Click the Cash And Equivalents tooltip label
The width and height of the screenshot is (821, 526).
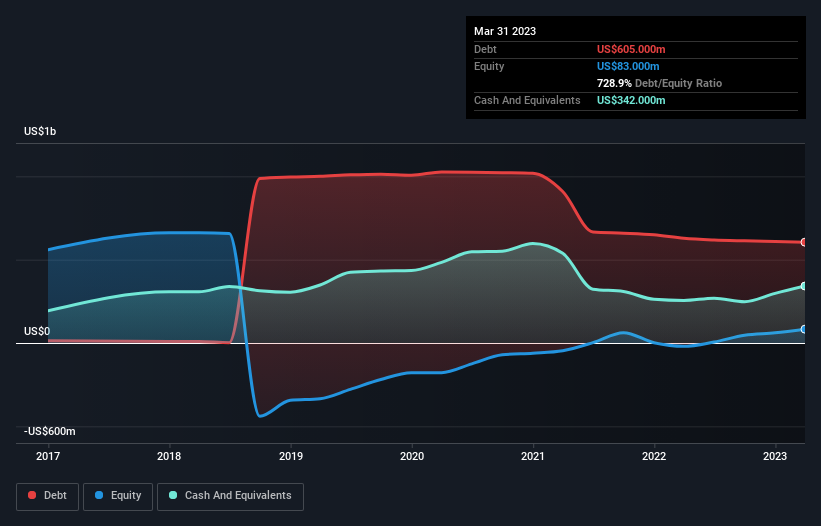(527, 100)
